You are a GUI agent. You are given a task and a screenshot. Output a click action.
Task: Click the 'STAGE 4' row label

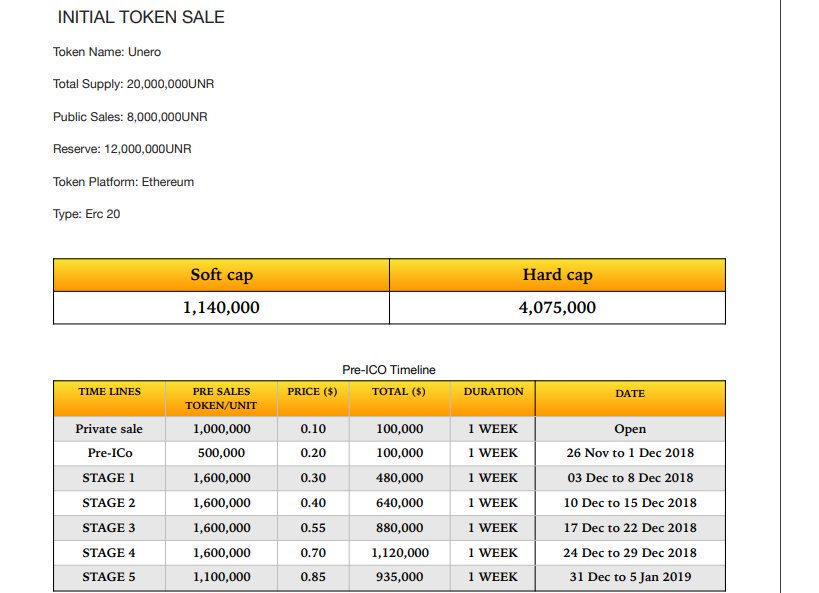(x=109, y=553)
